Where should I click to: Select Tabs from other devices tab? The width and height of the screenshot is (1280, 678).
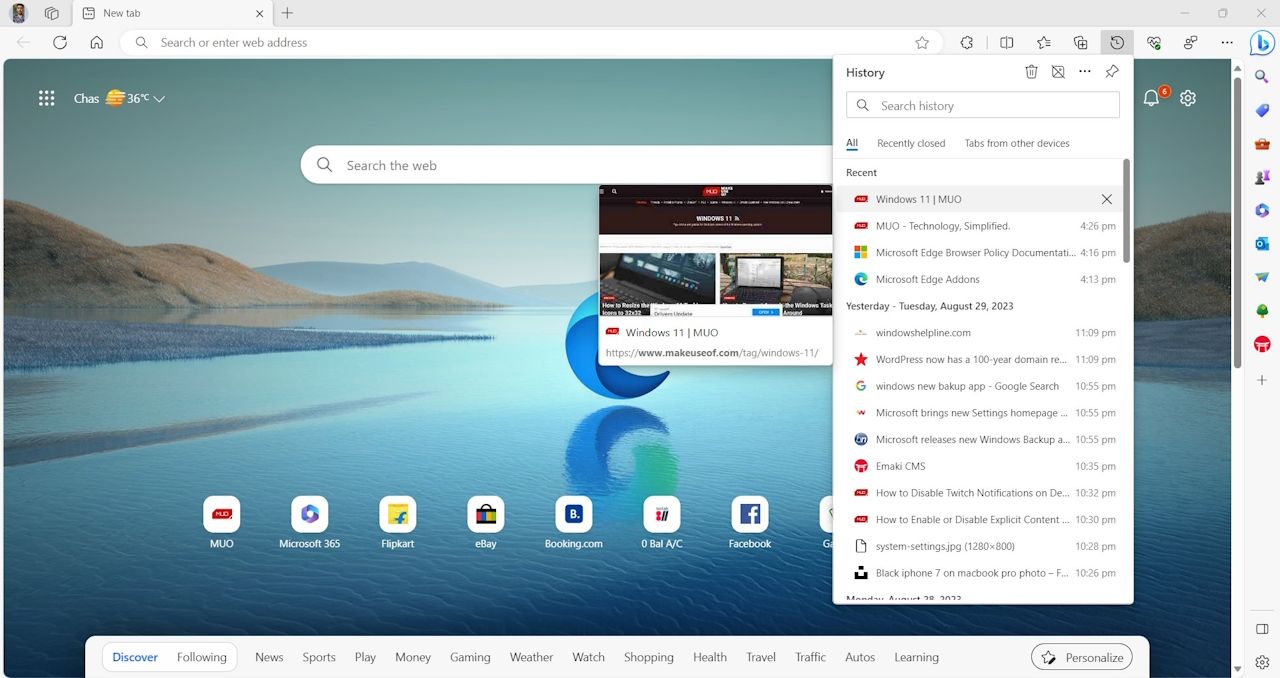click(1016, 143)
